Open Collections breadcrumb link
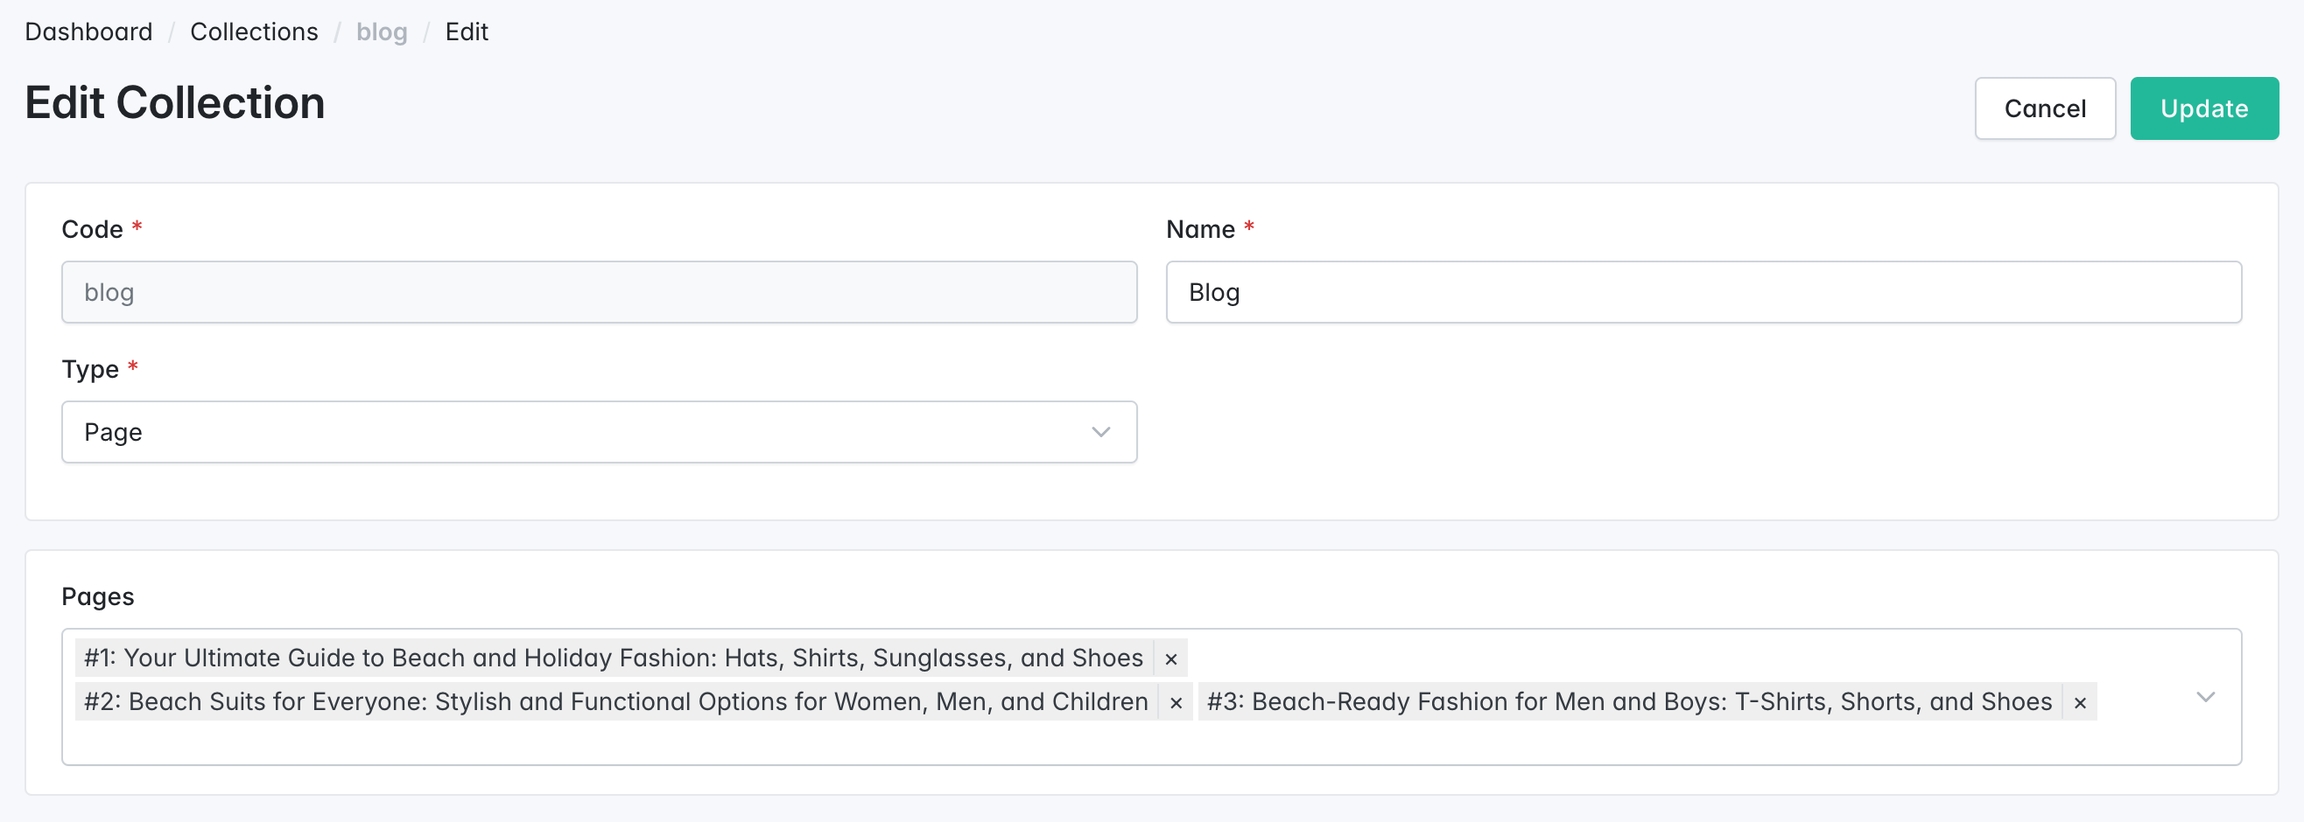Viewport: 2304px width, 822px height. click(254, 32)
